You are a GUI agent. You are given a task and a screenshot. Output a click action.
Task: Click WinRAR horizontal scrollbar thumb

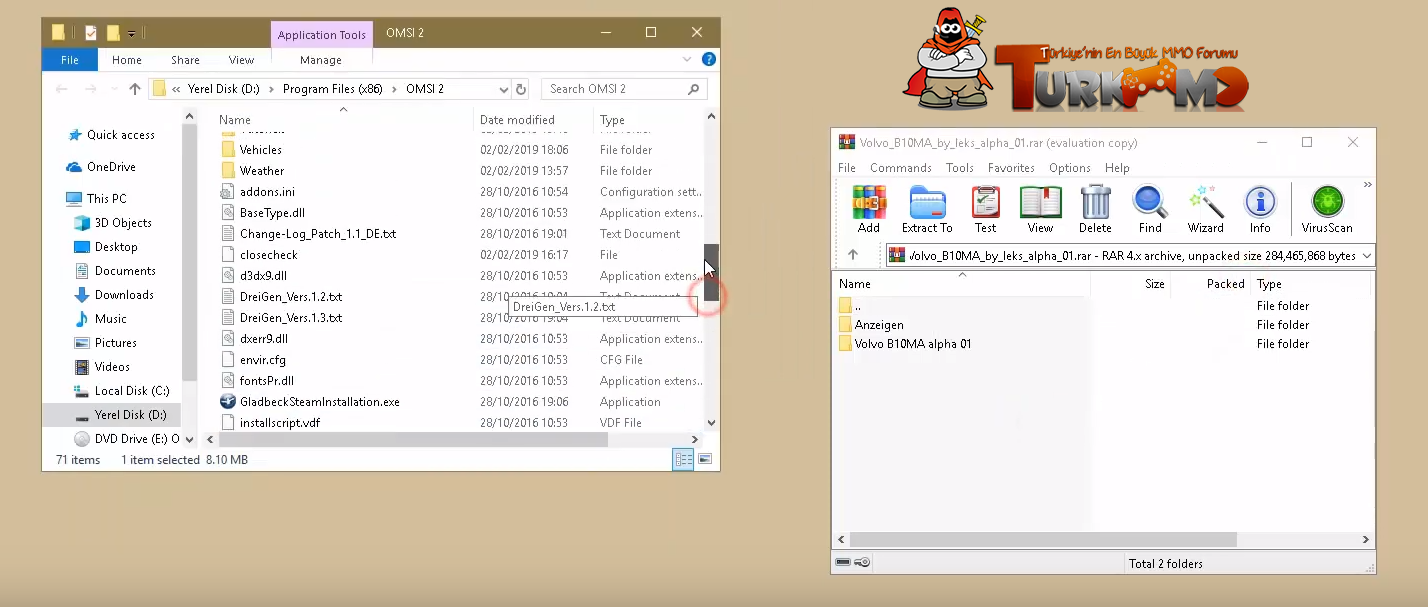(x=1043, y=539)
